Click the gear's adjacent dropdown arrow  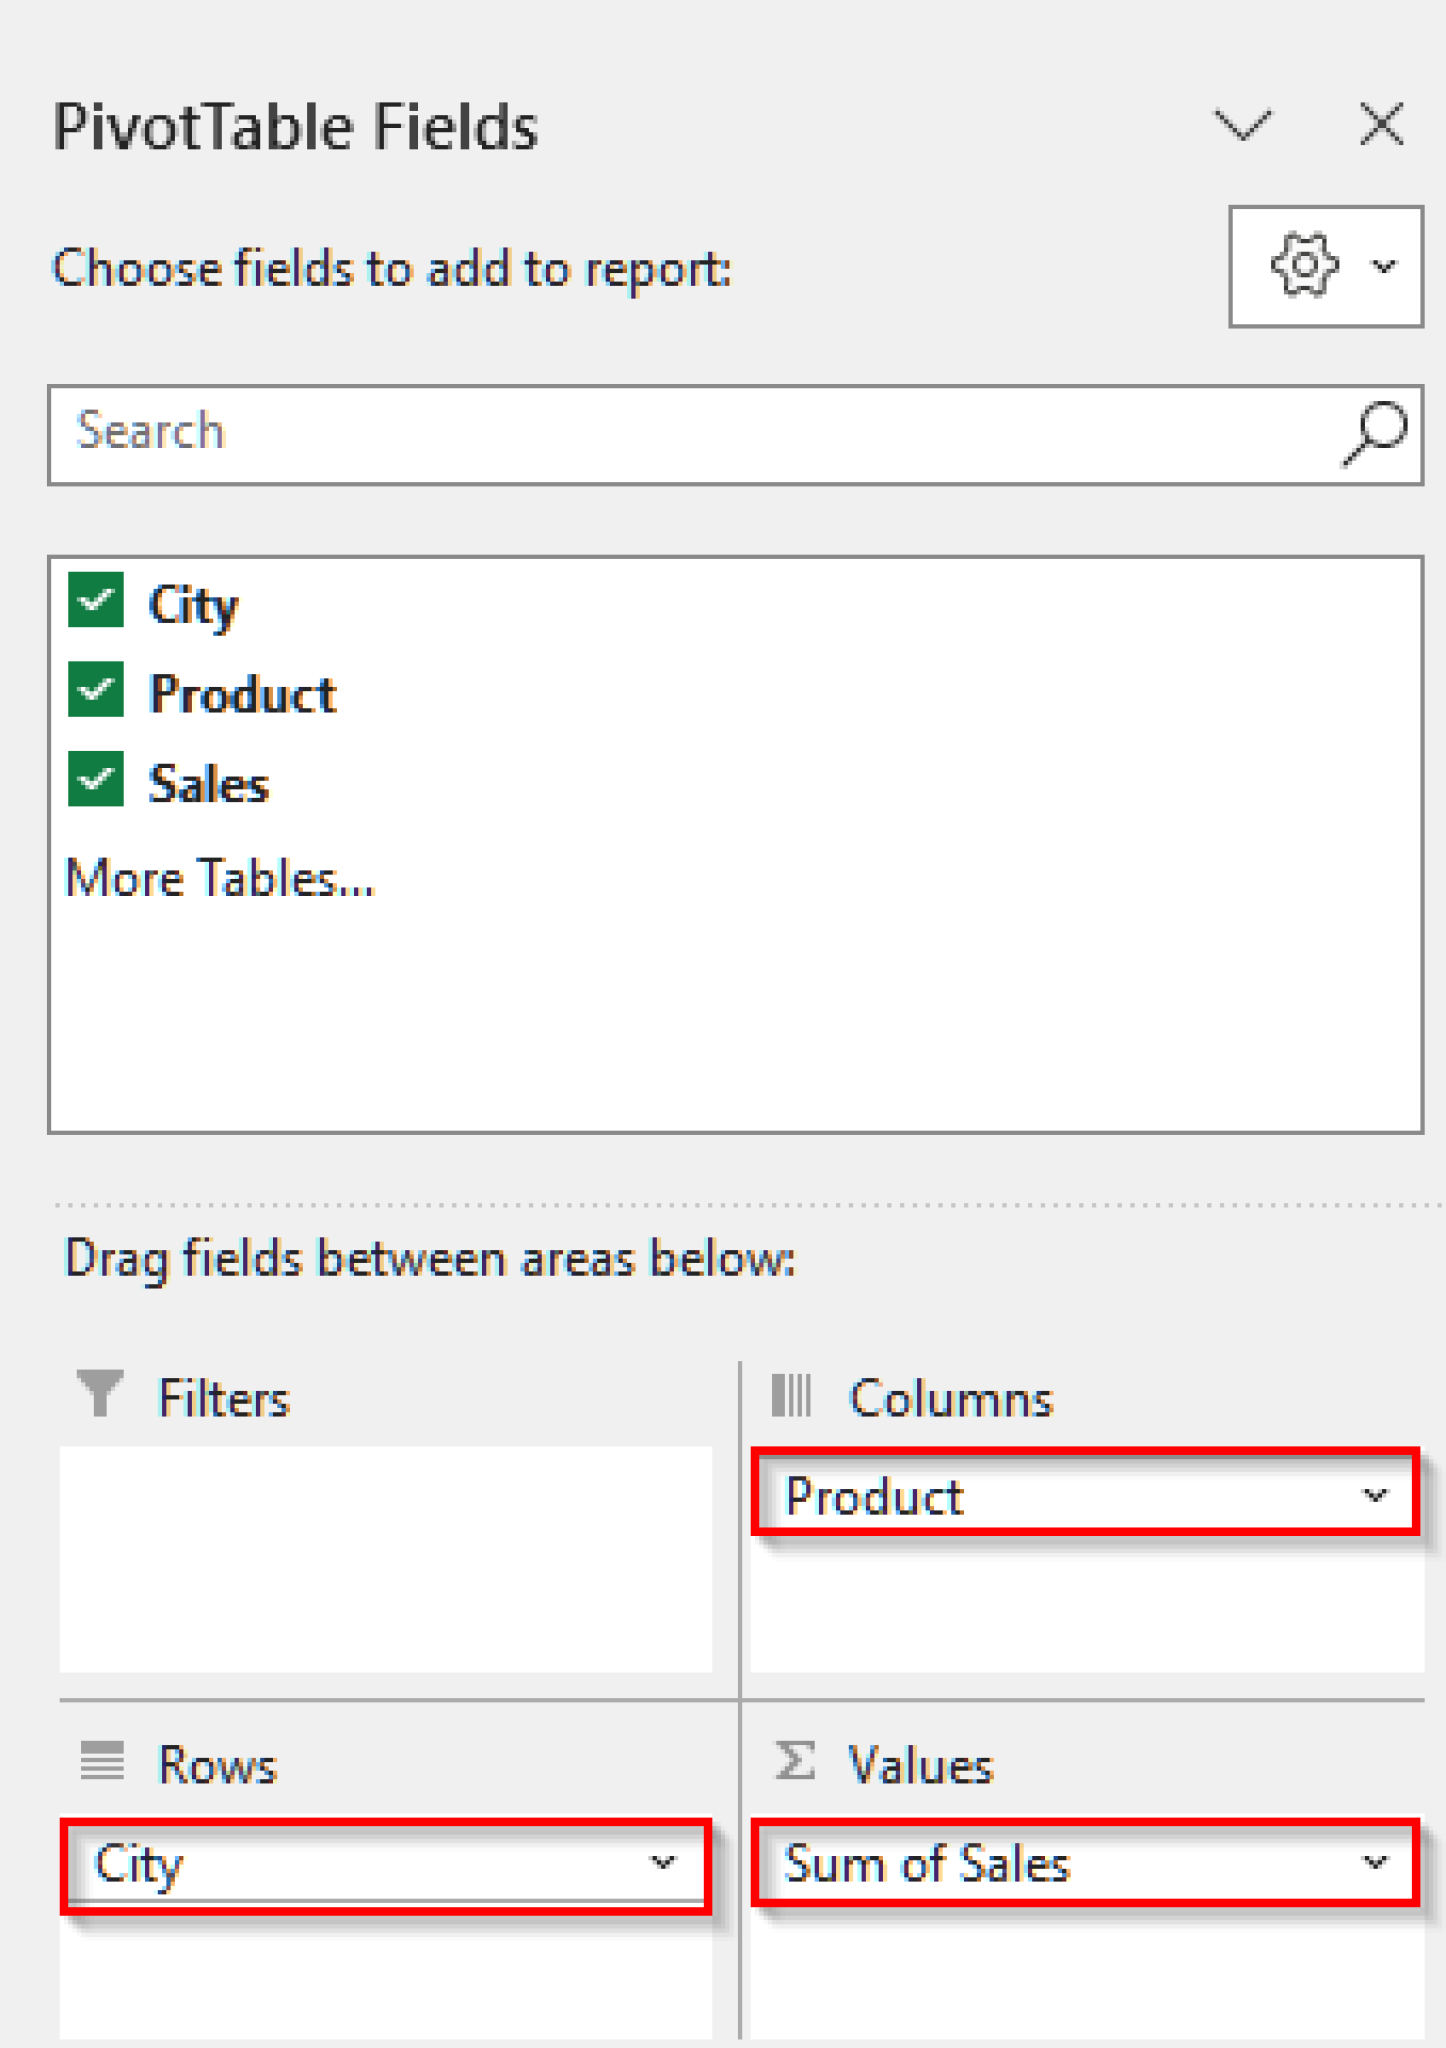tap(1385, 265)
